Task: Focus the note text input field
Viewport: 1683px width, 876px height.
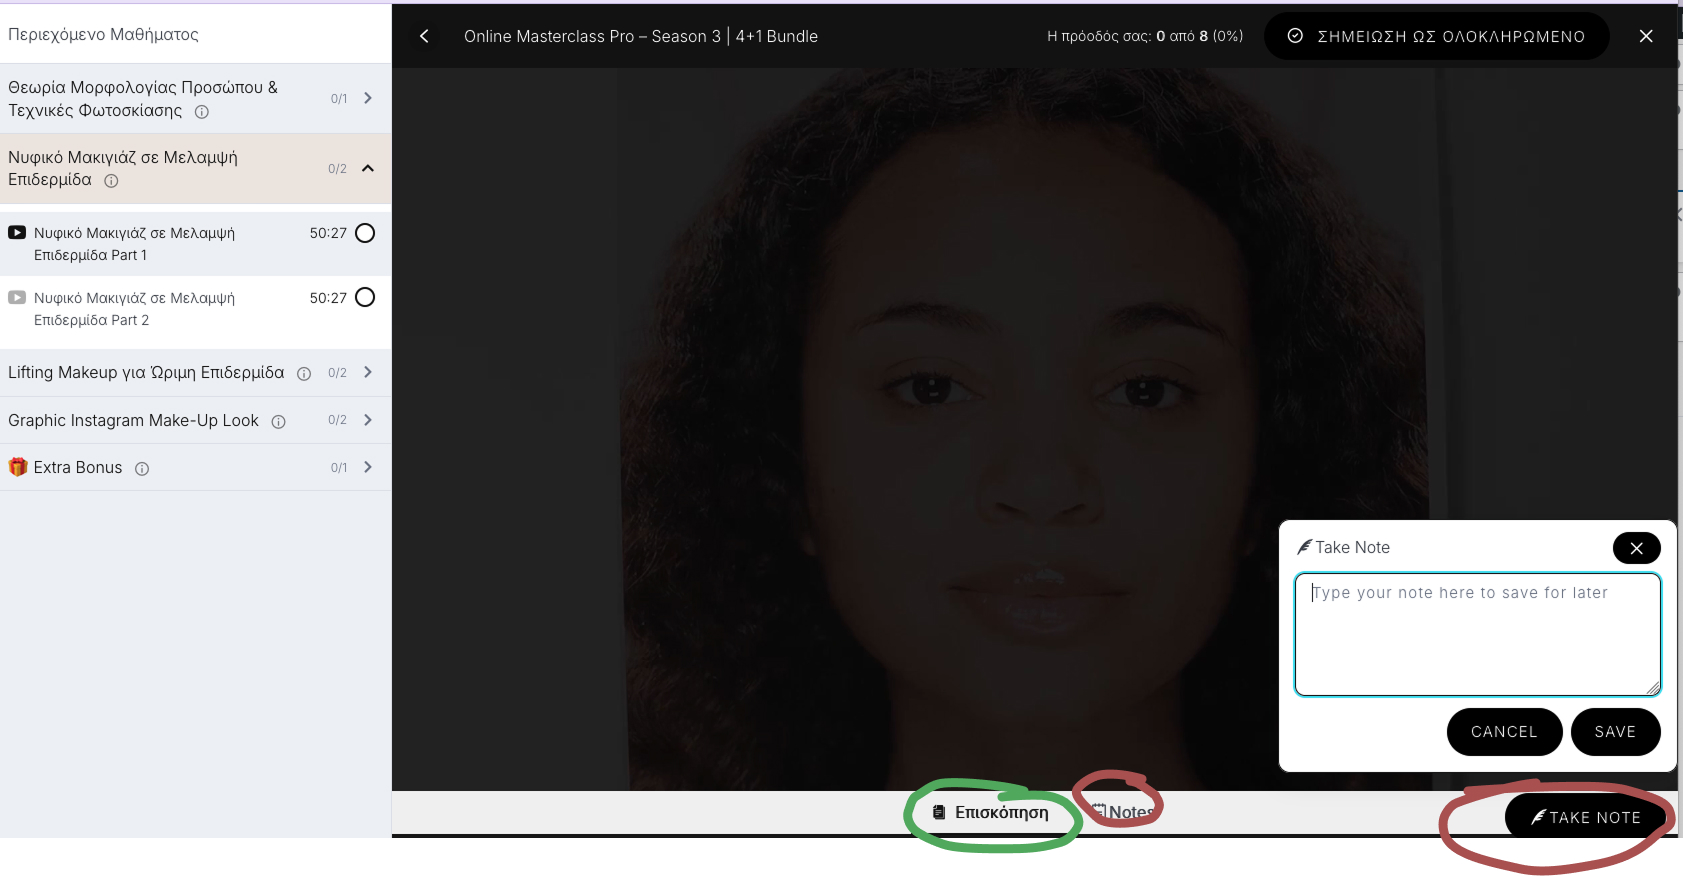Action: 1478,634
